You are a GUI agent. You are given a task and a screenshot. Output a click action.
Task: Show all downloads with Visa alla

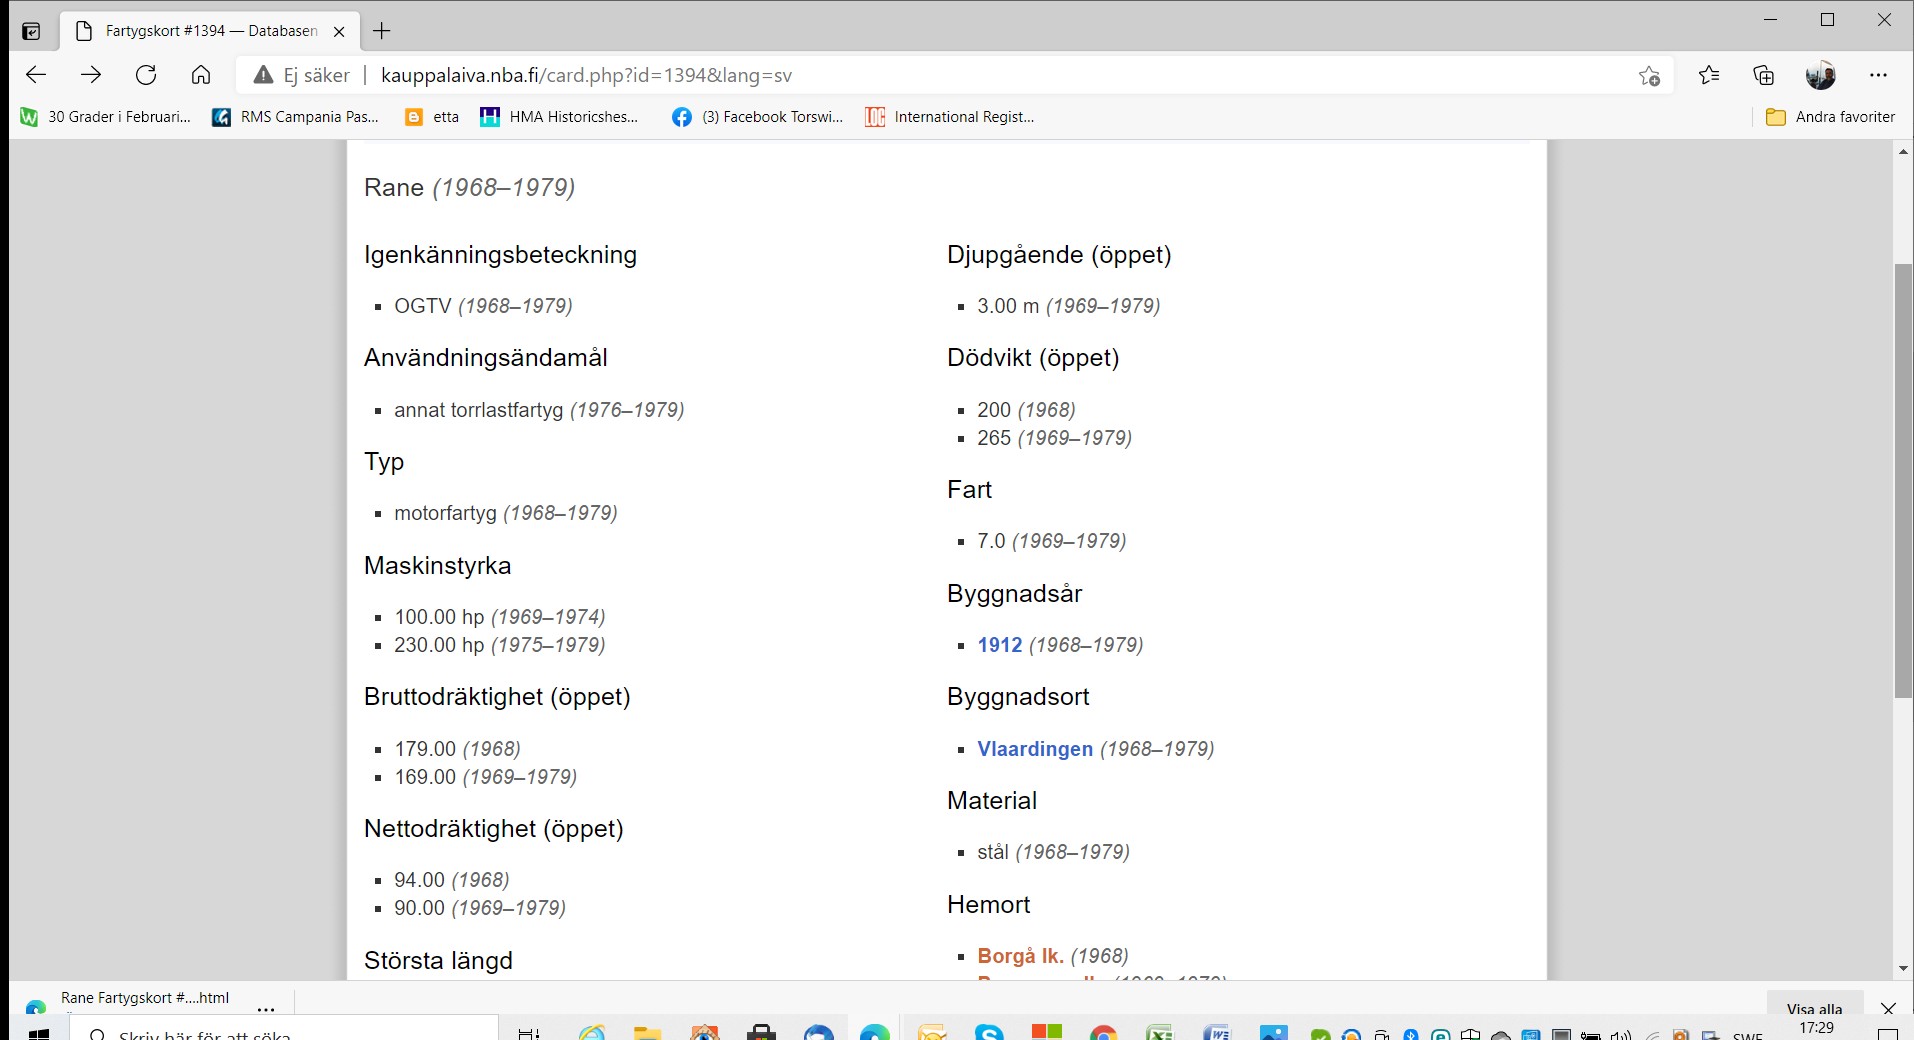(x=1814, y=1008)
